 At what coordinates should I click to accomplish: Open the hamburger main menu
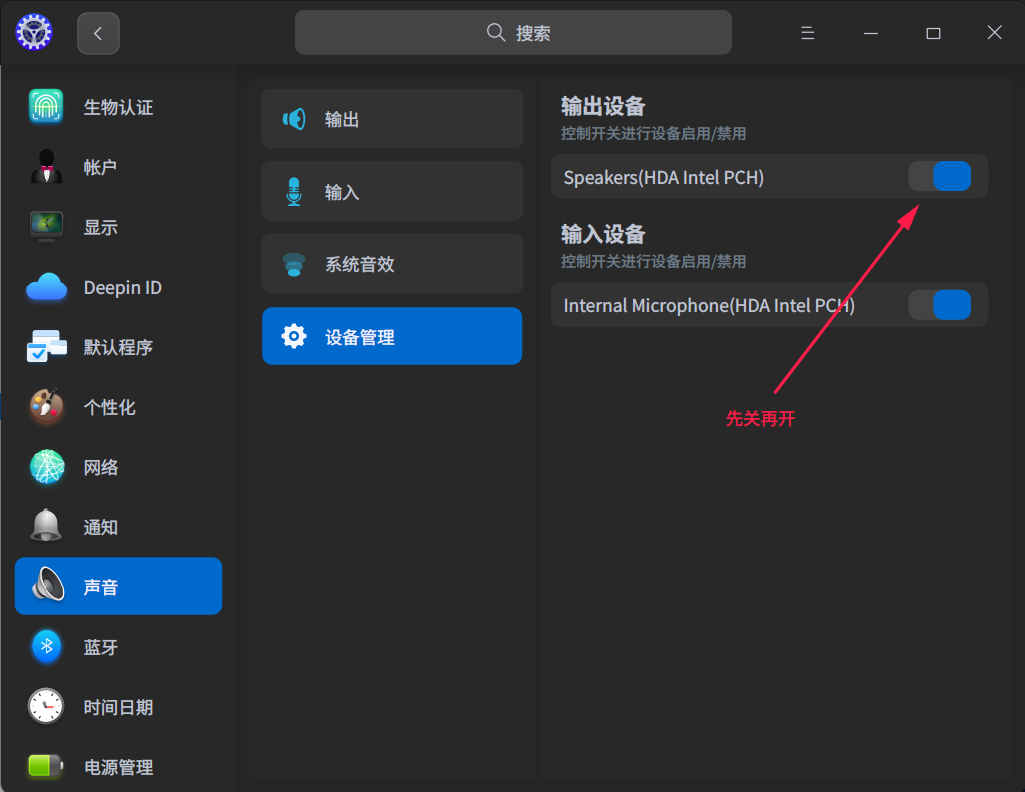808,33
